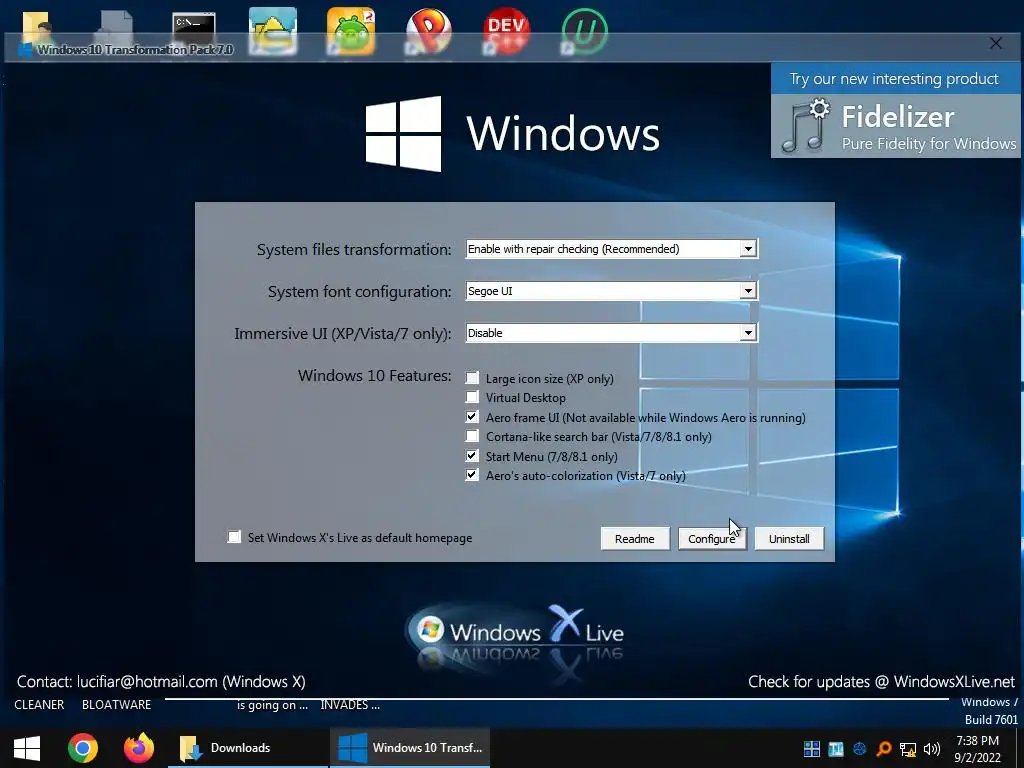This screenshot has width=1024, height=768.
Task: Select the CLEANER desktop label
Action: click(x=39, y=705)
